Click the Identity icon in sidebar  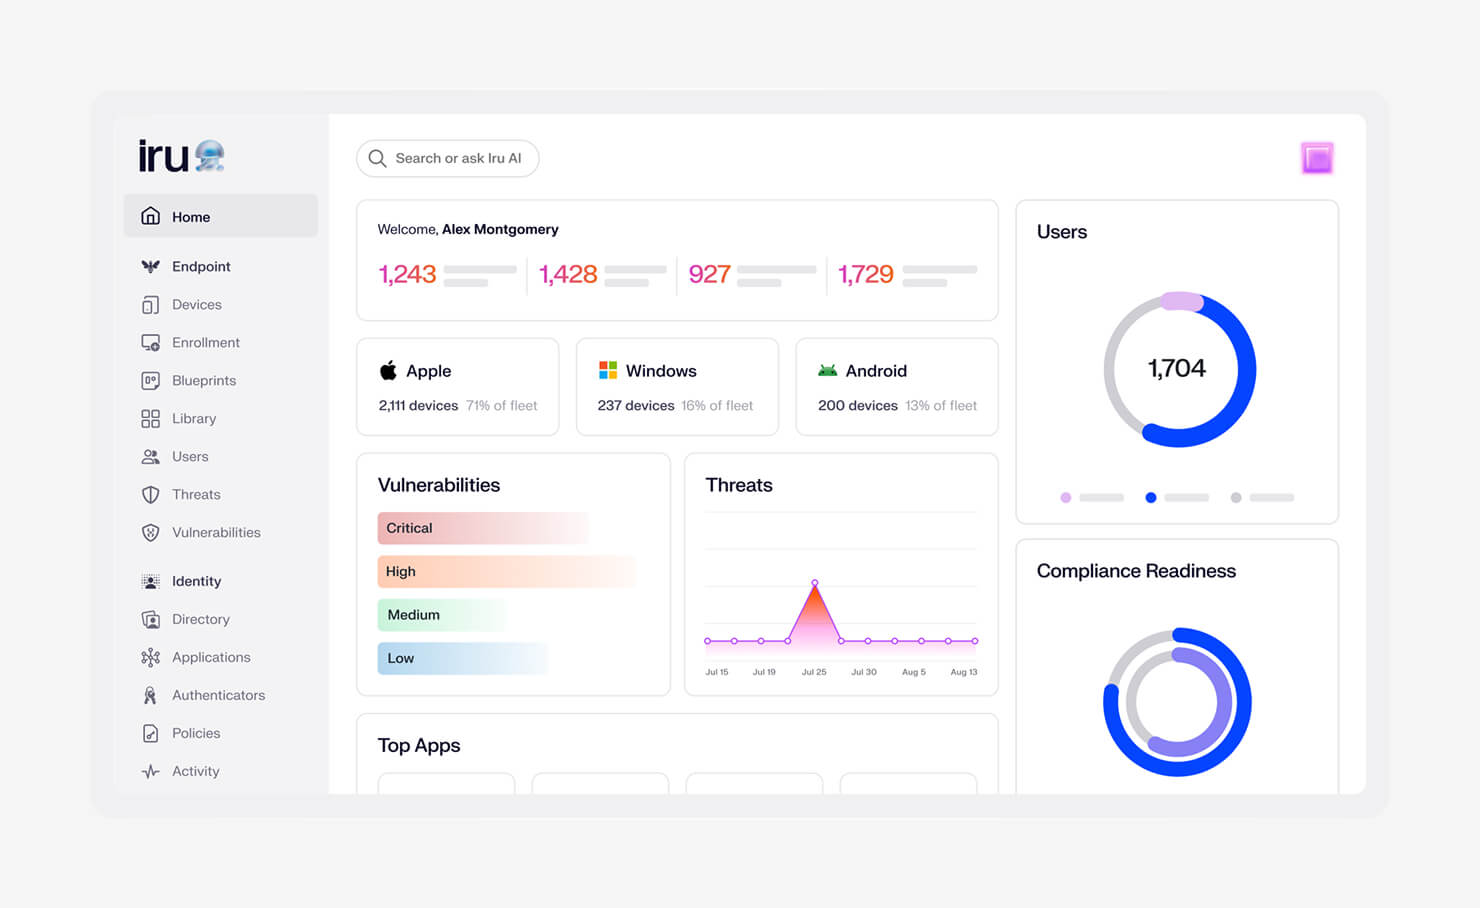[x=150, y=581]
